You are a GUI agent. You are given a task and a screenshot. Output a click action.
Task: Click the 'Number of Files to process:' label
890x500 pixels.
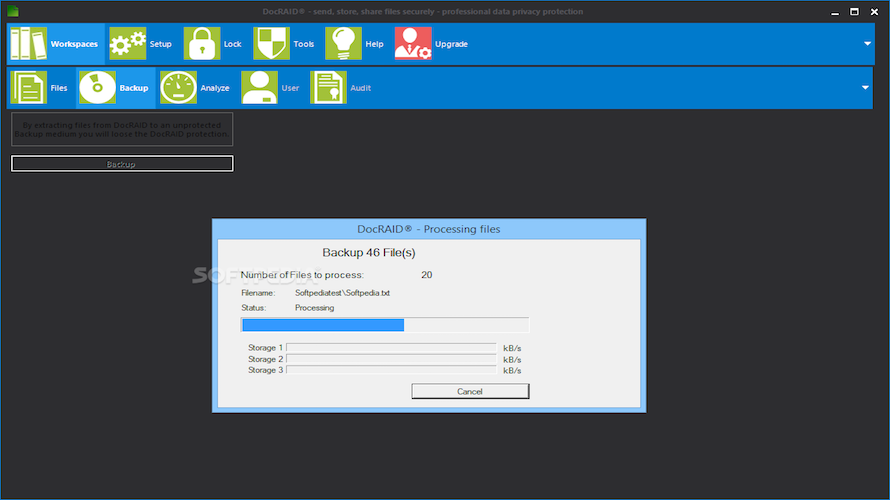302,275
